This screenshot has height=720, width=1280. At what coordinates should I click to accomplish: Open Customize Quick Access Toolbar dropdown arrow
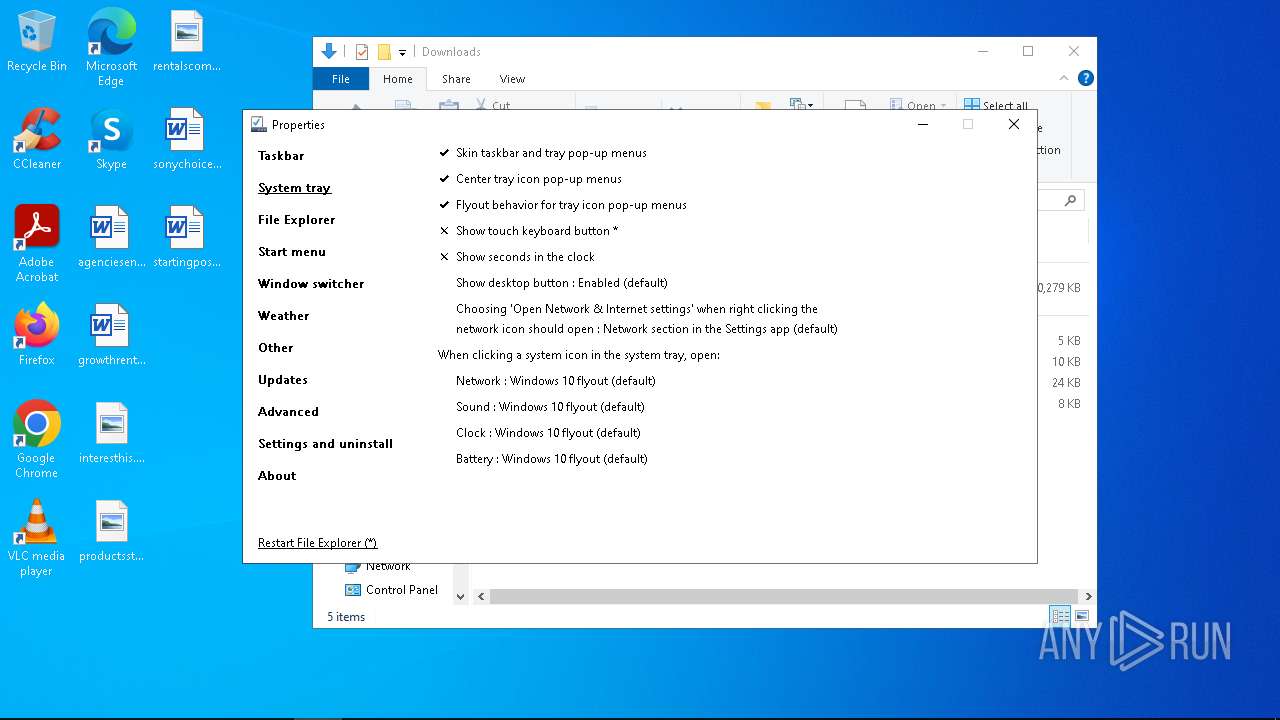click(402, 53)
